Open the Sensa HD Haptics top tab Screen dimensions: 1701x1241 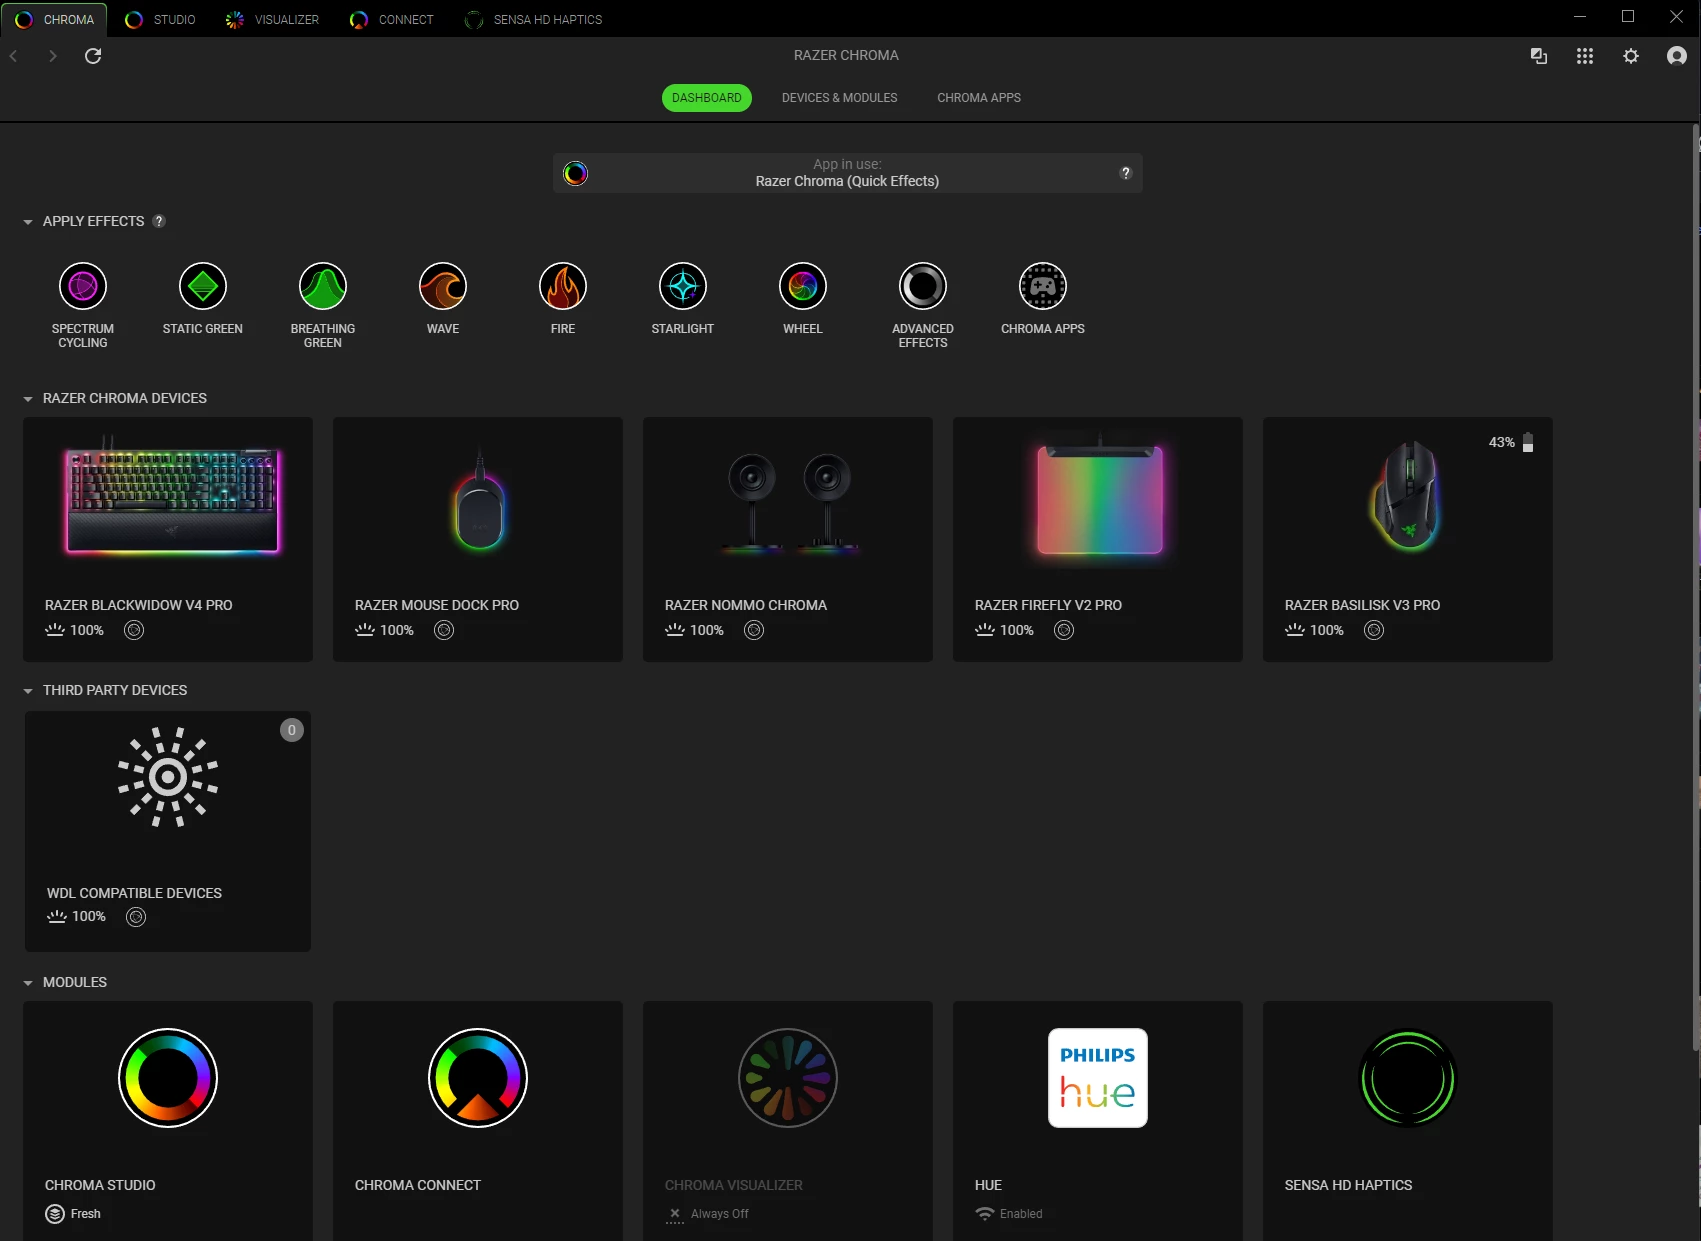click(534, 19)
